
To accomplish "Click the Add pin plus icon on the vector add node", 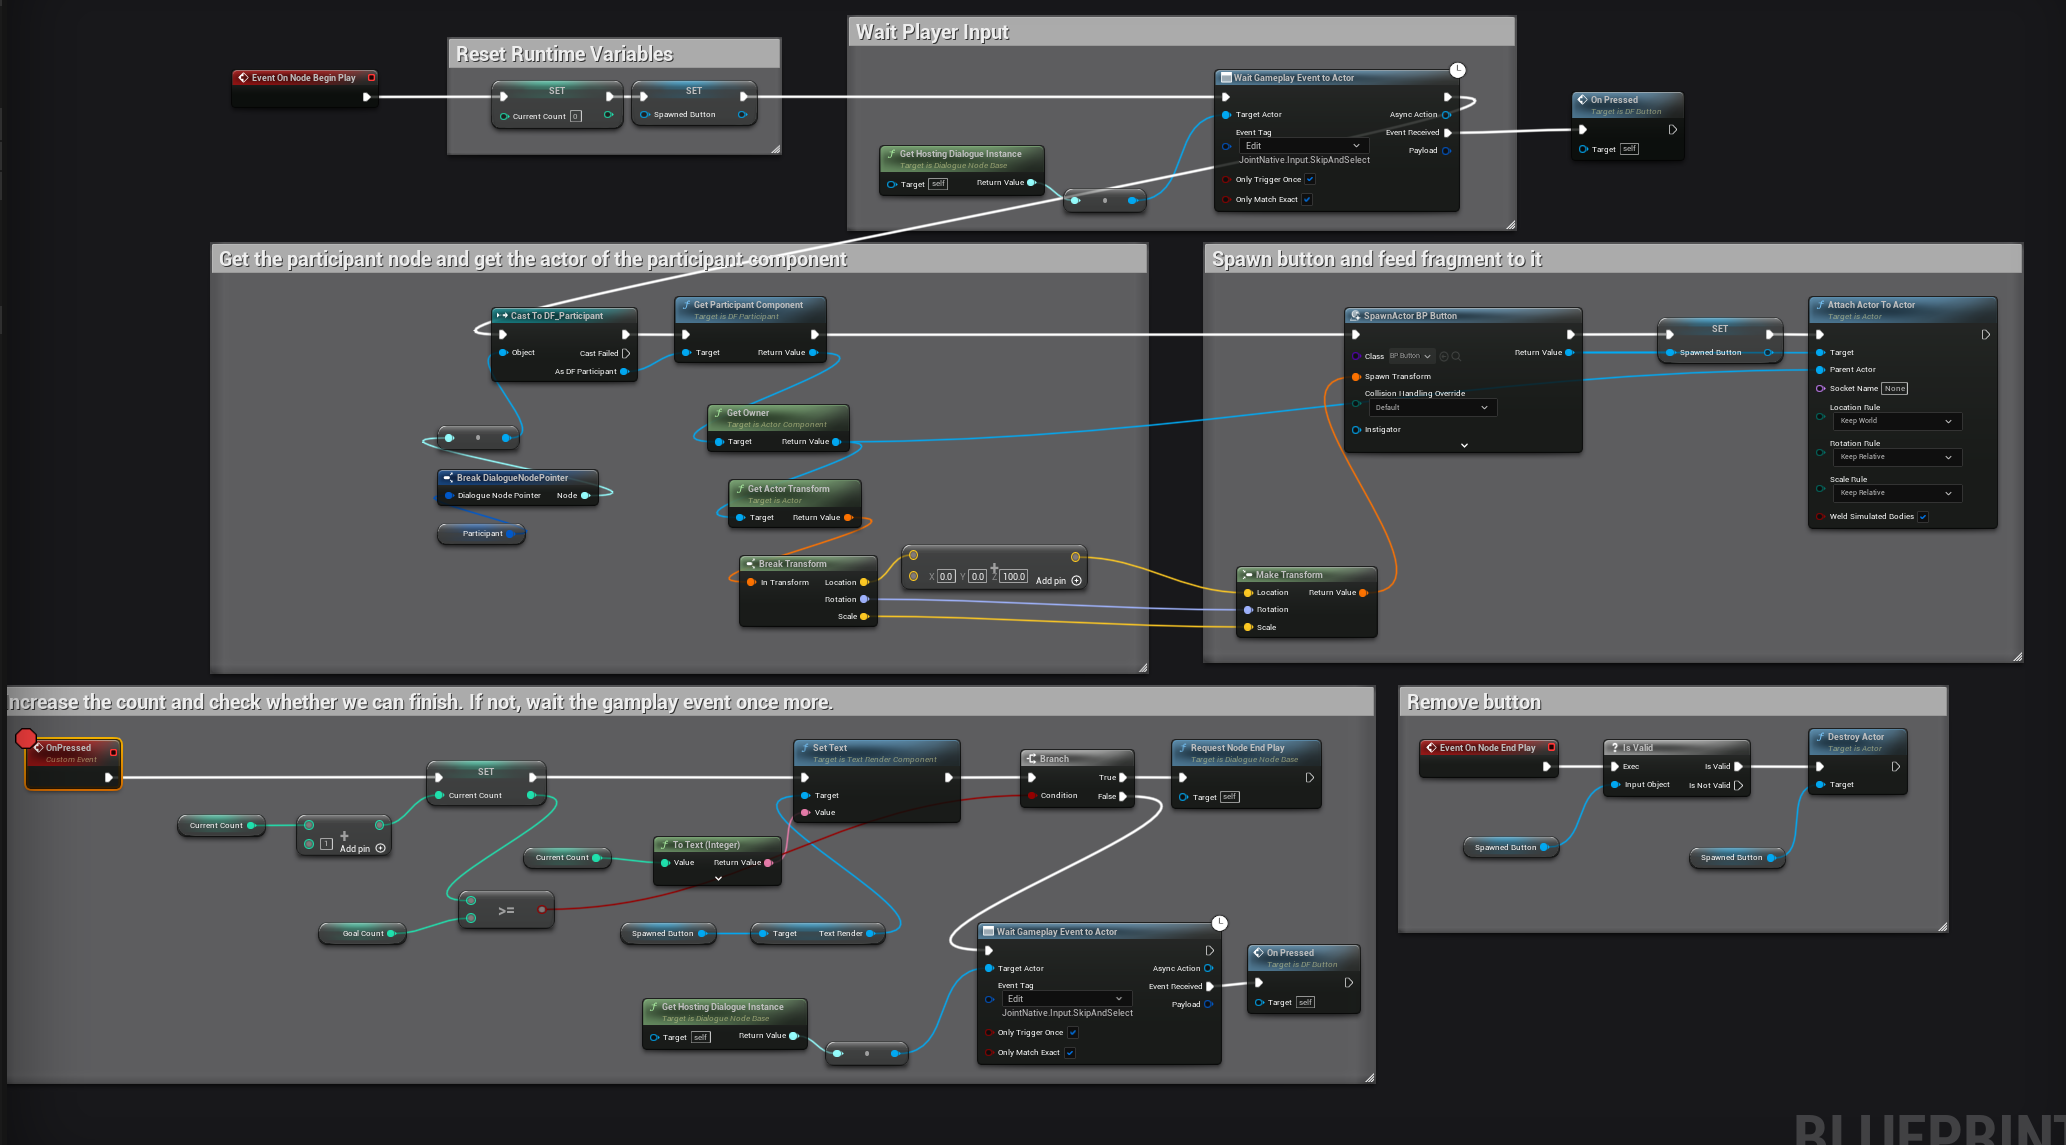I will 1076,580.
